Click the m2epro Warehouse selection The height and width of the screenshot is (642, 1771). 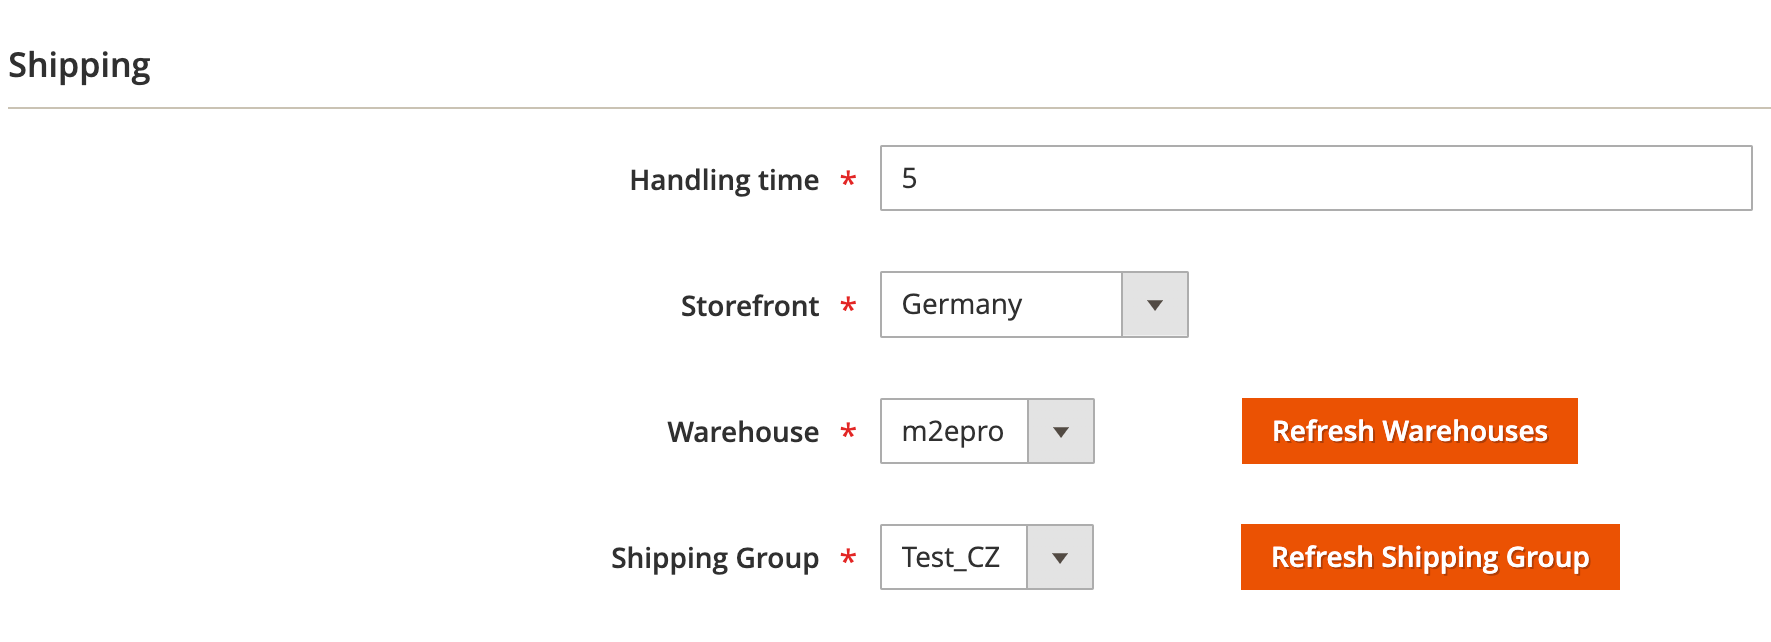(x=953, y=431)
